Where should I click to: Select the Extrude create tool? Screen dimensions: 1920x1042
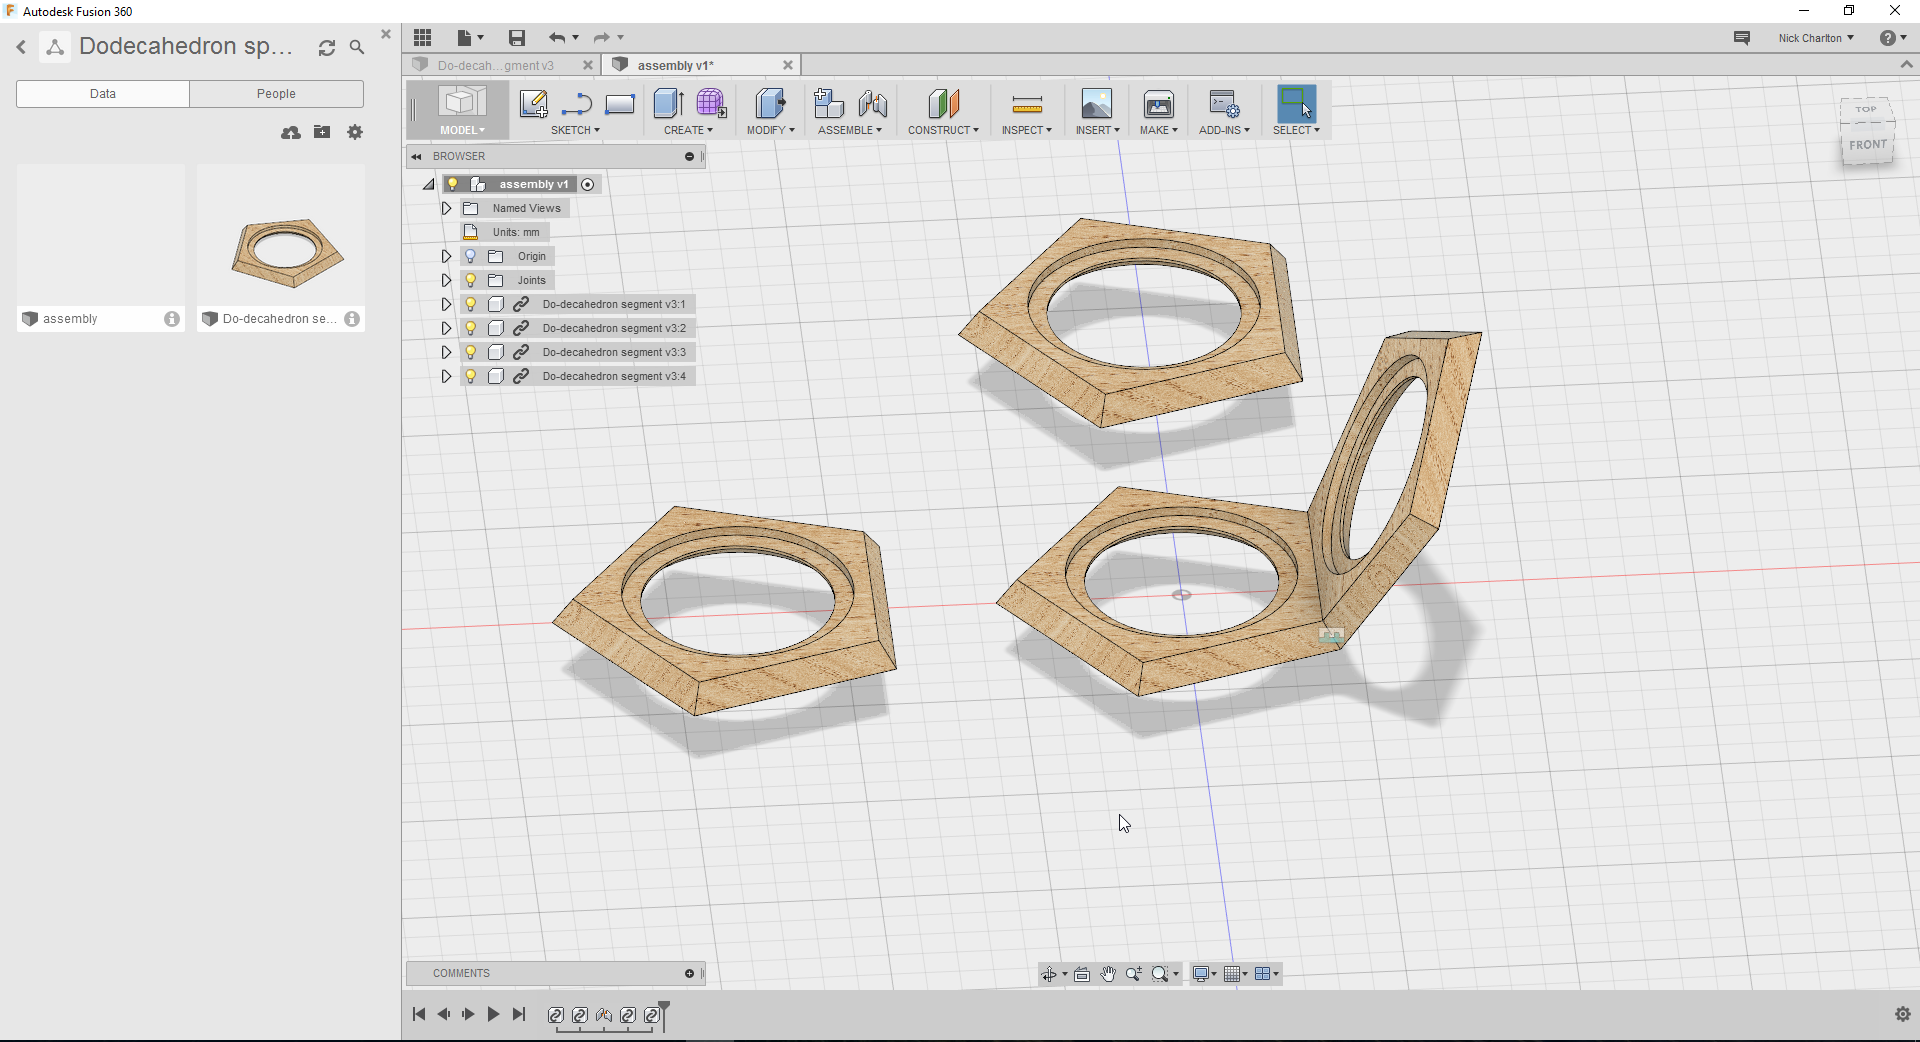click(668, 104)
